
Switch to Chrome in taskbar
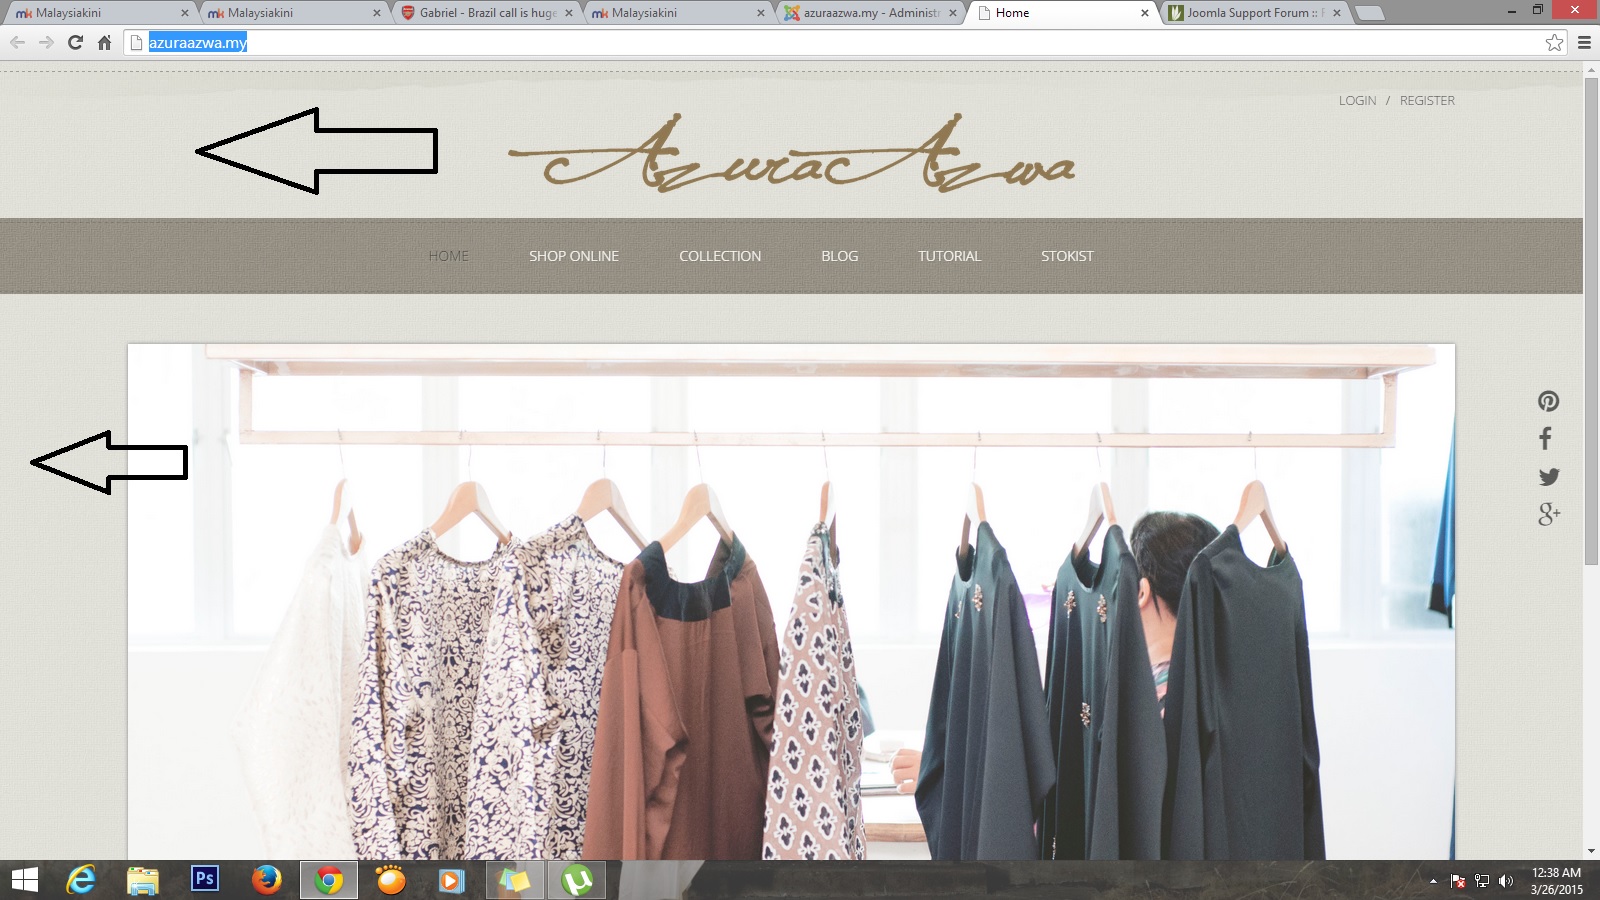coord(328,880)
